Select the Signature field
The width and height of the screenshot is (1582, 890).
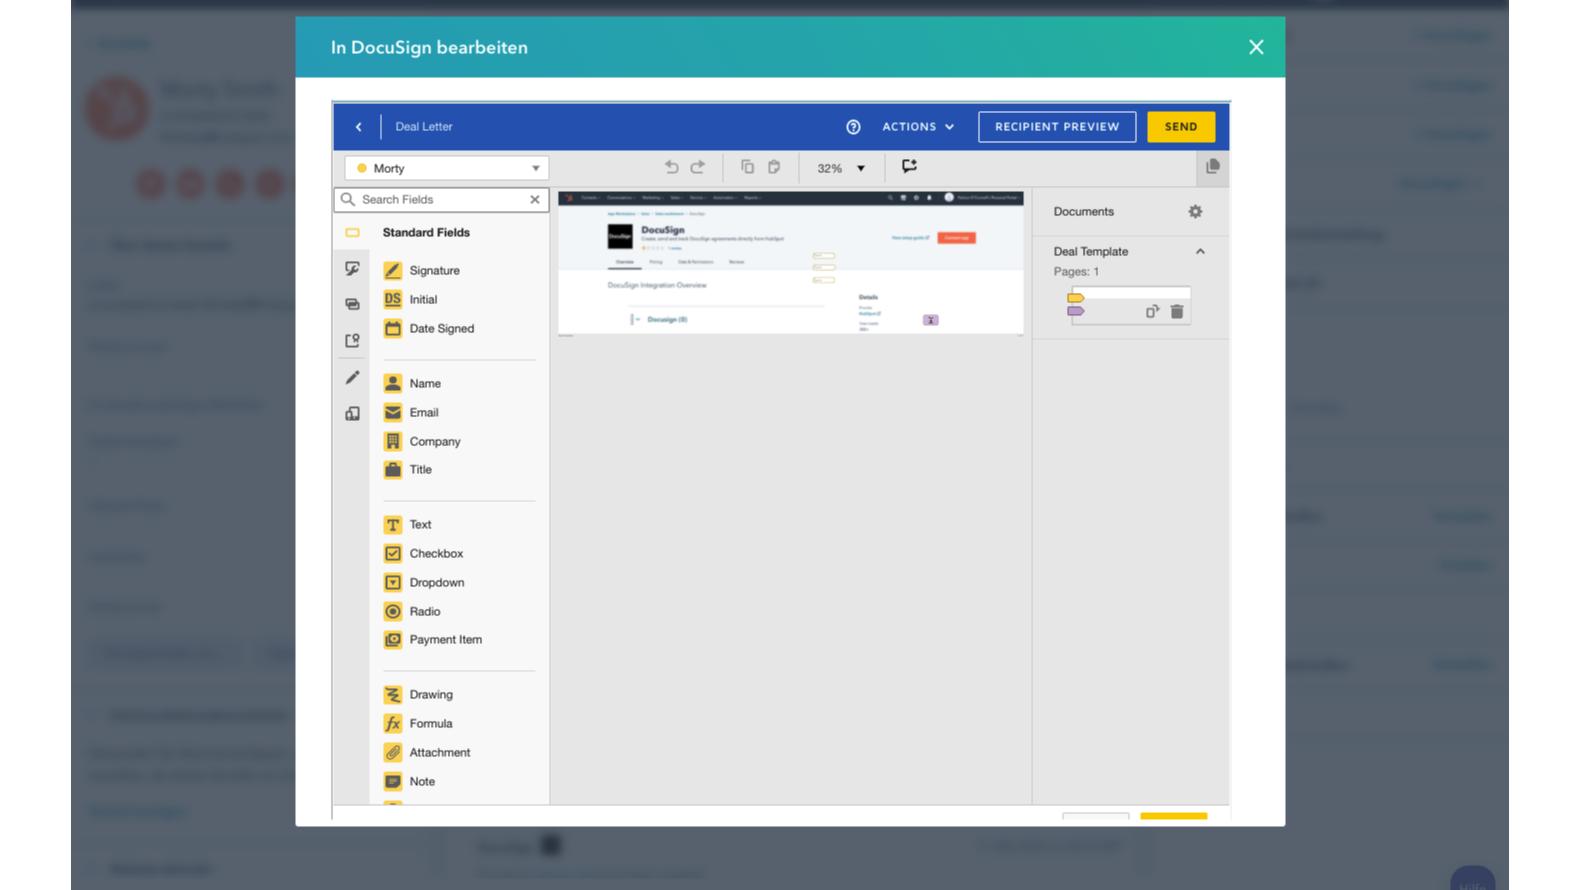(433, 270)
